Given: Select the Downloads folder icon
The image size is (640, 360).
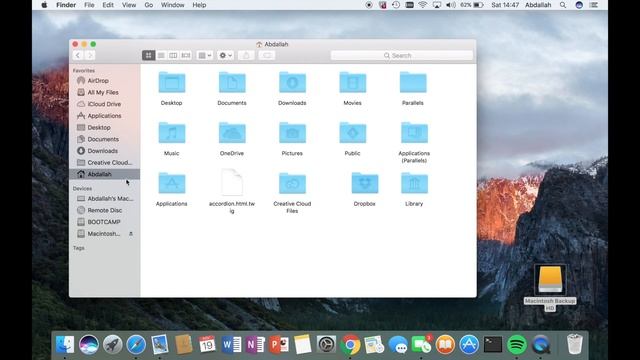Looking at the screenshot, I should tap(292, 82).
